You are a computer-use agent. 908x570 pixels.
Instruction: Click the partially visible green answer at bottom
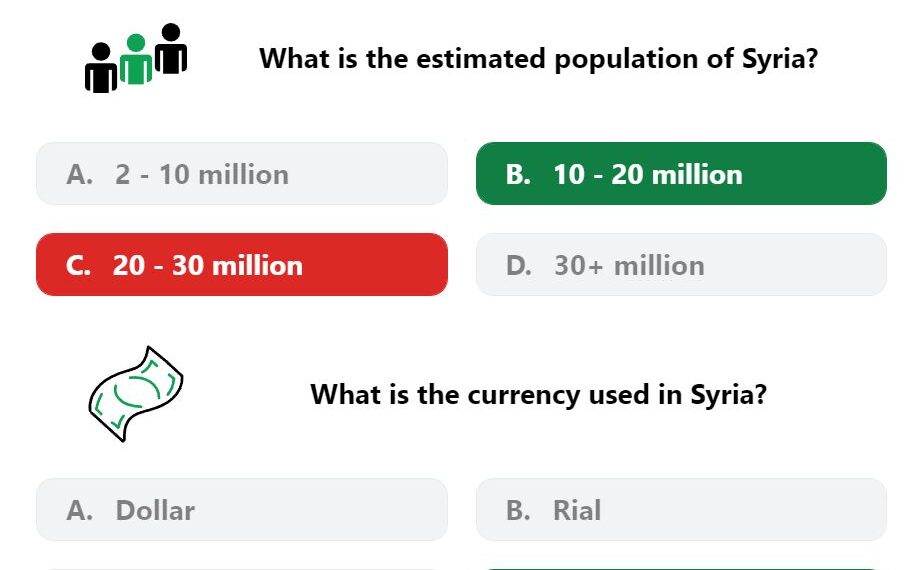(681, 569)
